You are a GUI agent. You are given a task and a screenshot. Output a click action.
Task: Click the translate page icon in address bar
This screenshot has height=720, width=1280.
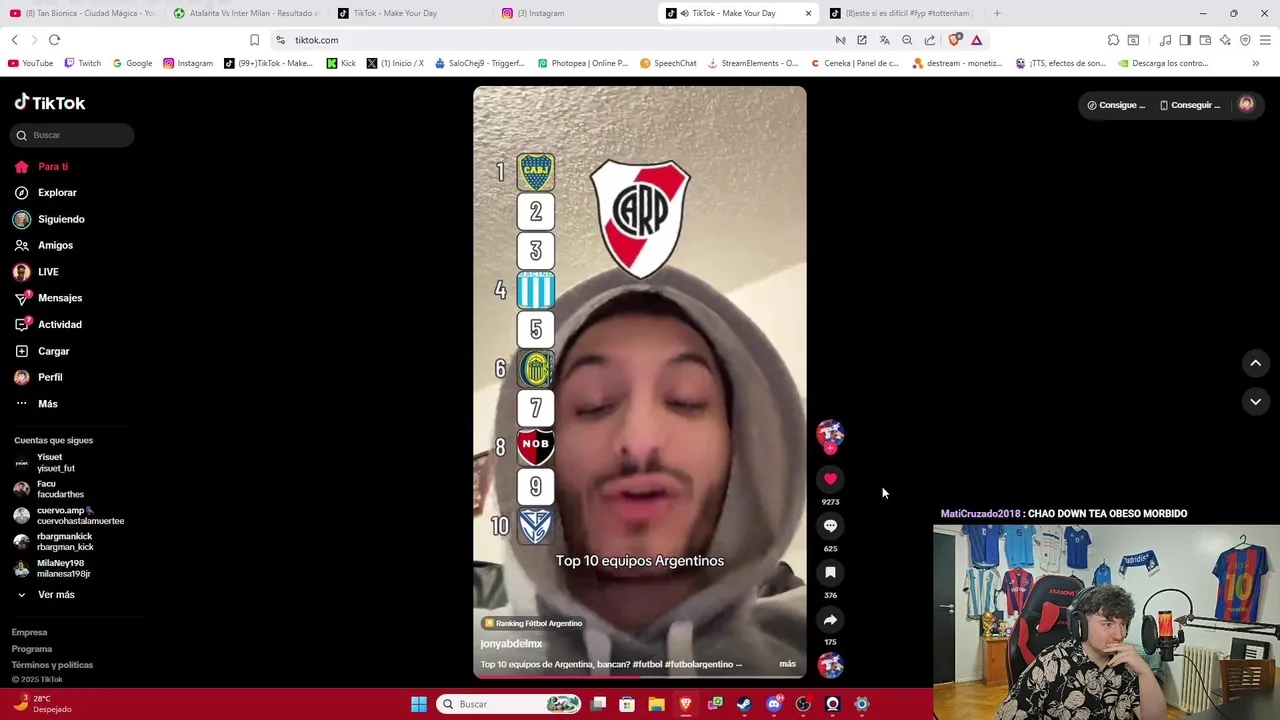[884, 40]
